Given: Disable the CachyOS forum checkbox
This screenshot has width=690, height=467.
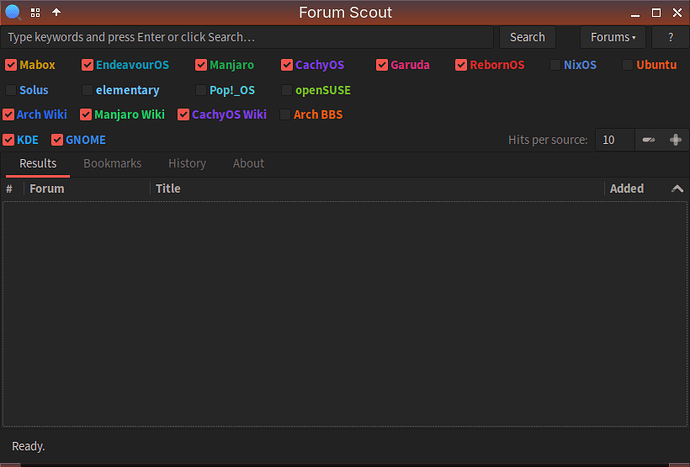Looking at the screenshot, I should (287, 65).
